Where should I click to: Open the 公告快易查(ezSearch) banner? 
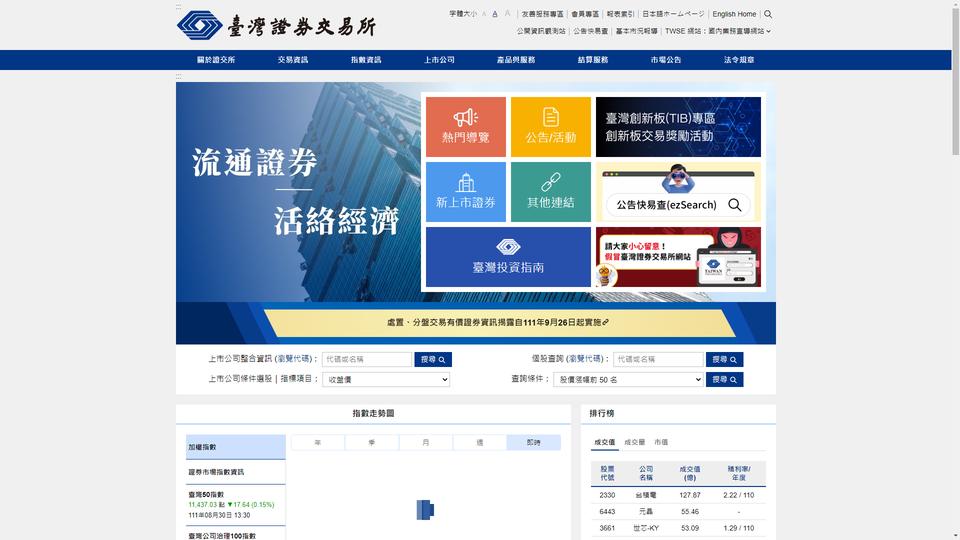click(678, 192)
